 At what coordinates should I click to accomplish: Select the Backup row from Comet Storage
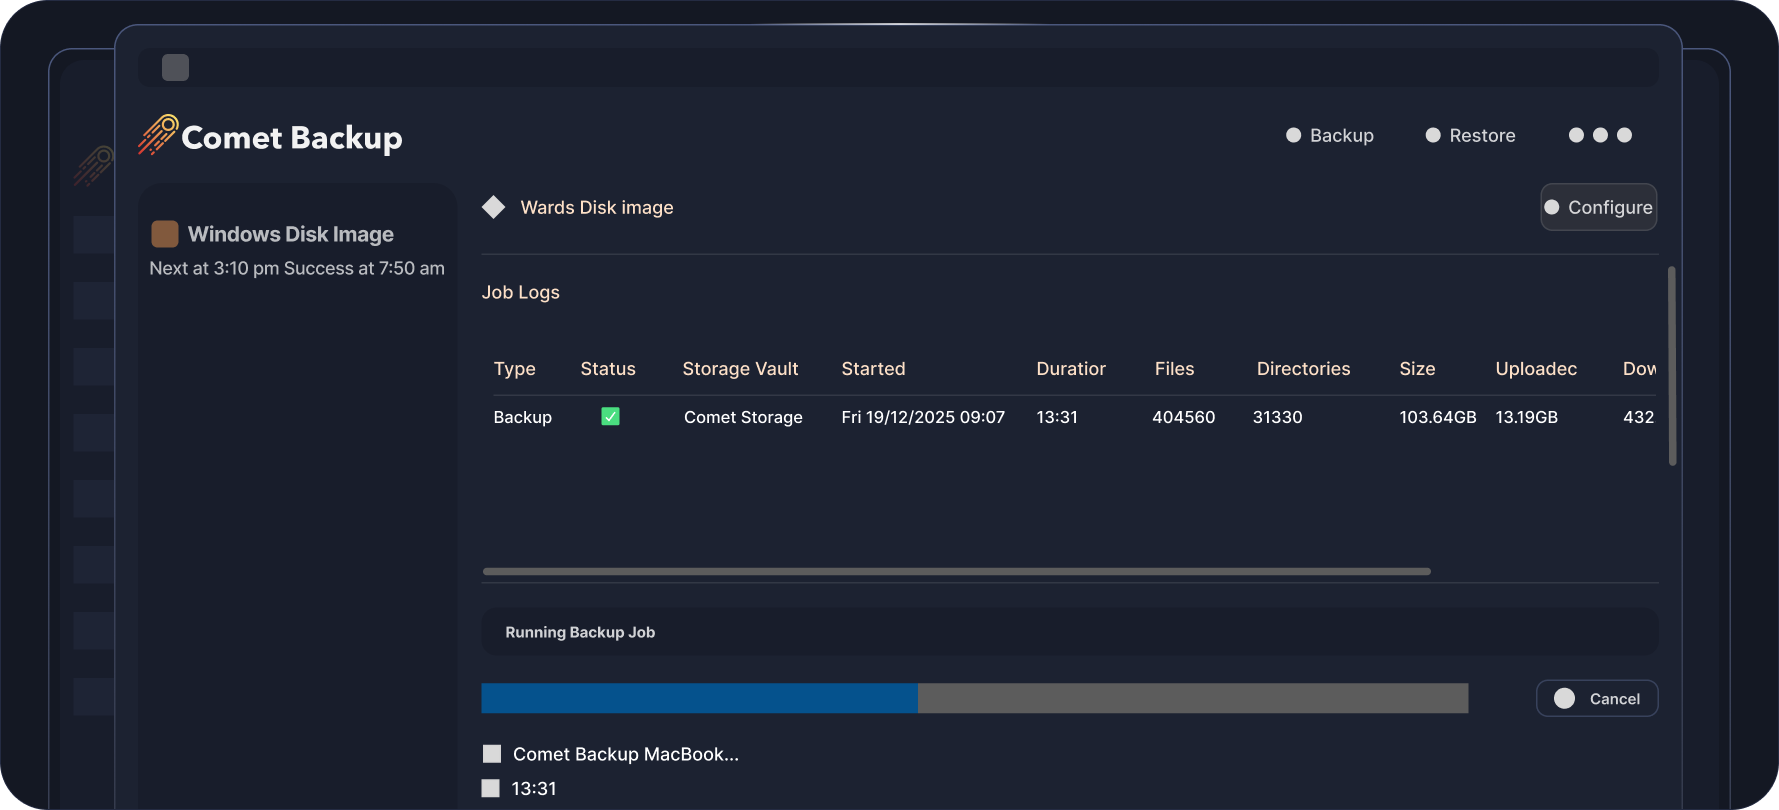[x=743, y=417]
